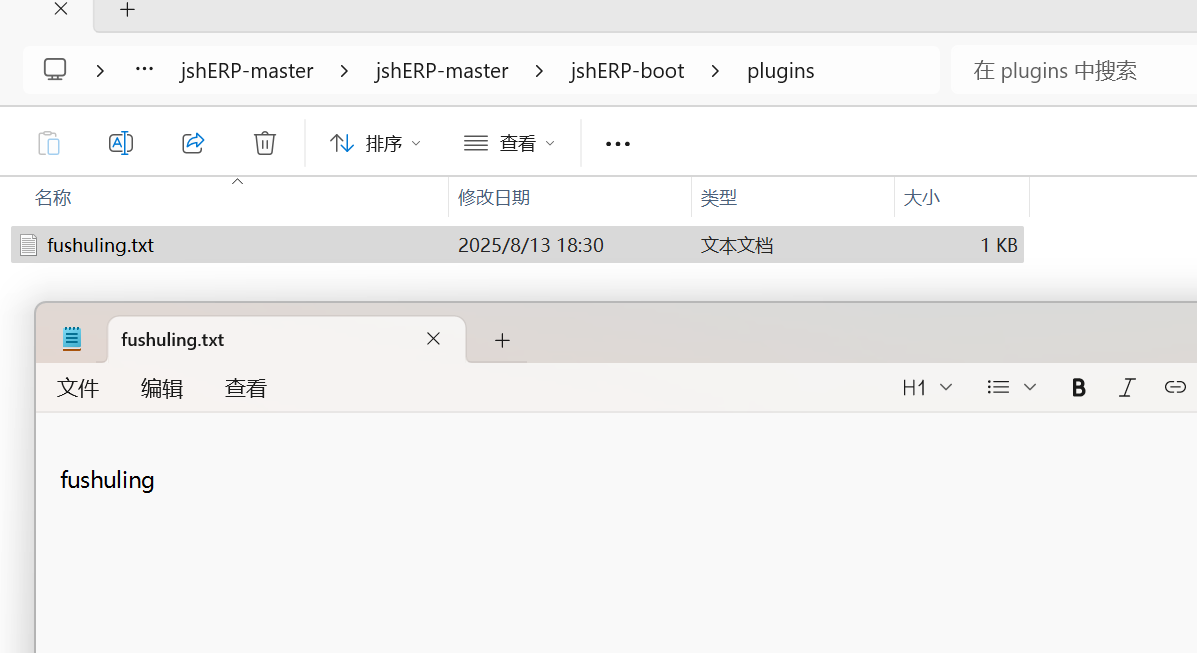Click the Rename icon in Explorer toolbar

click(x=121, y=143)
